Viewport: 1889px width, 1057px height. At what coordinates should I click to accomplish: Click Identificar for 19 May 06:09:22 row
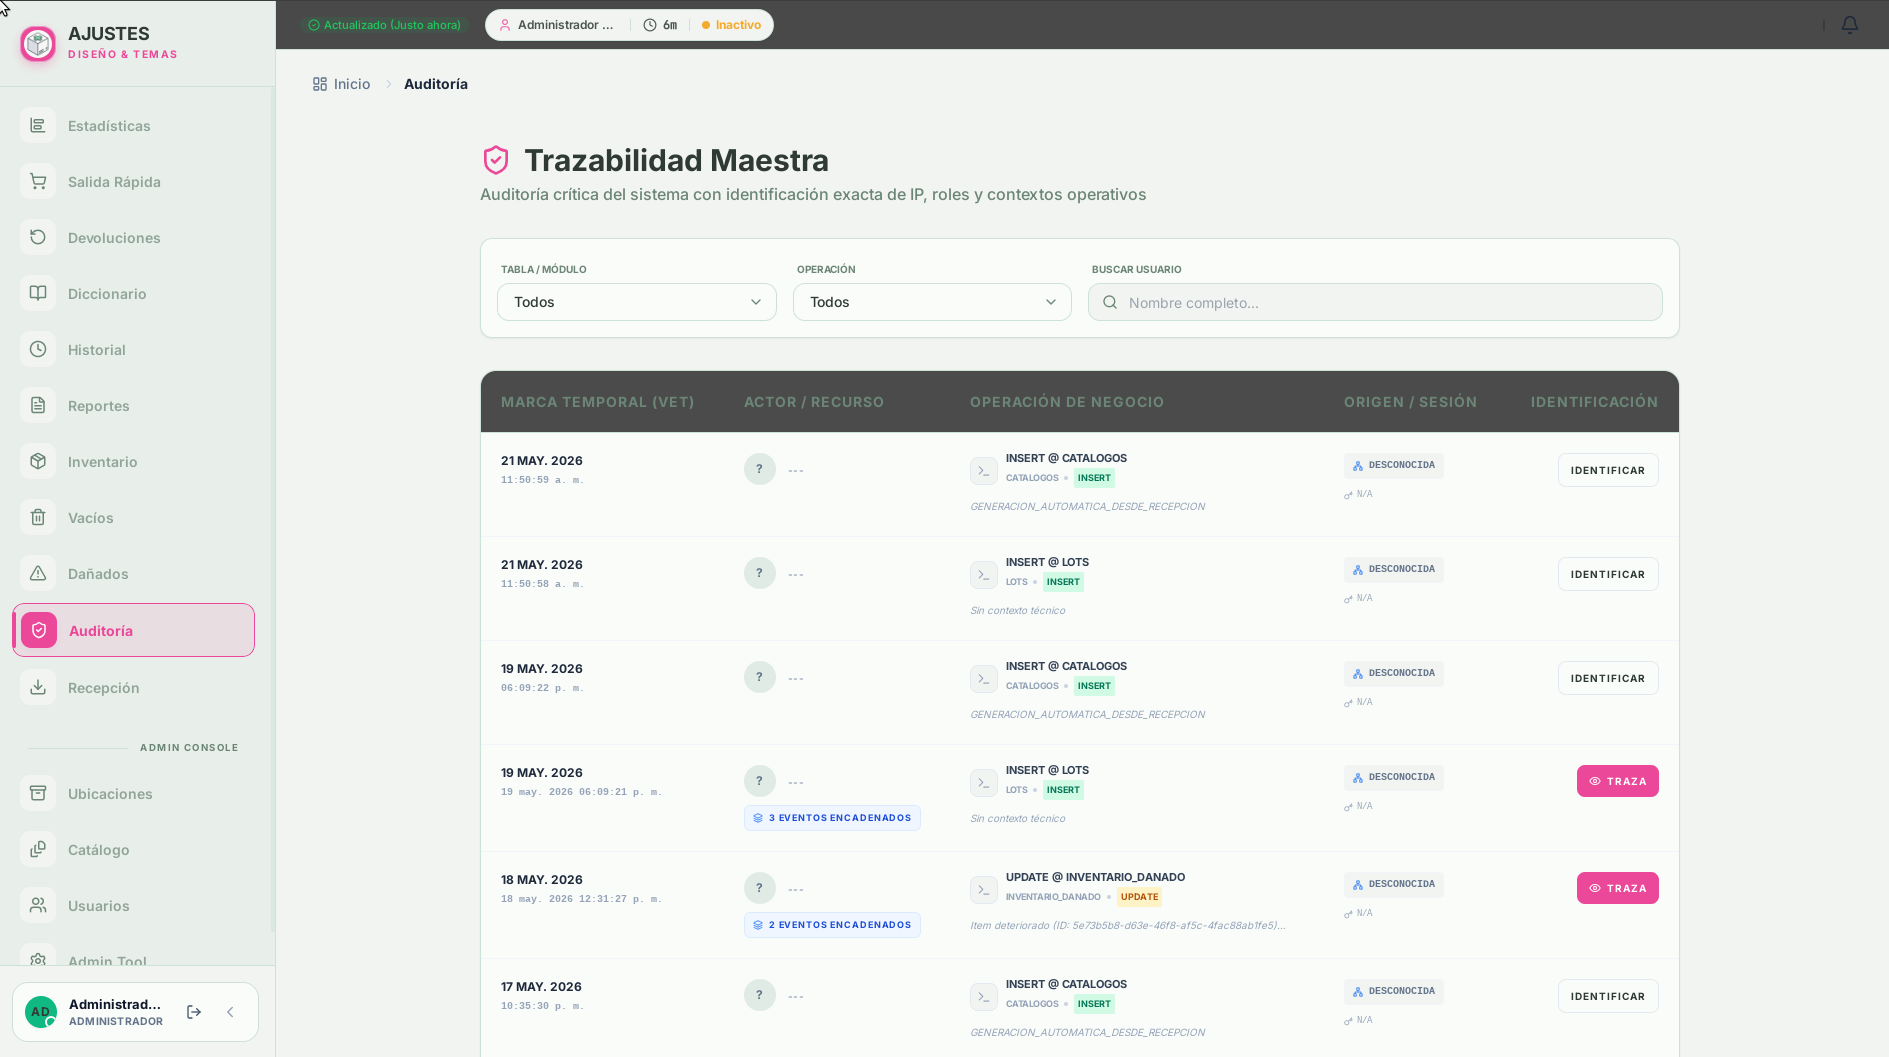point(1608,678)
